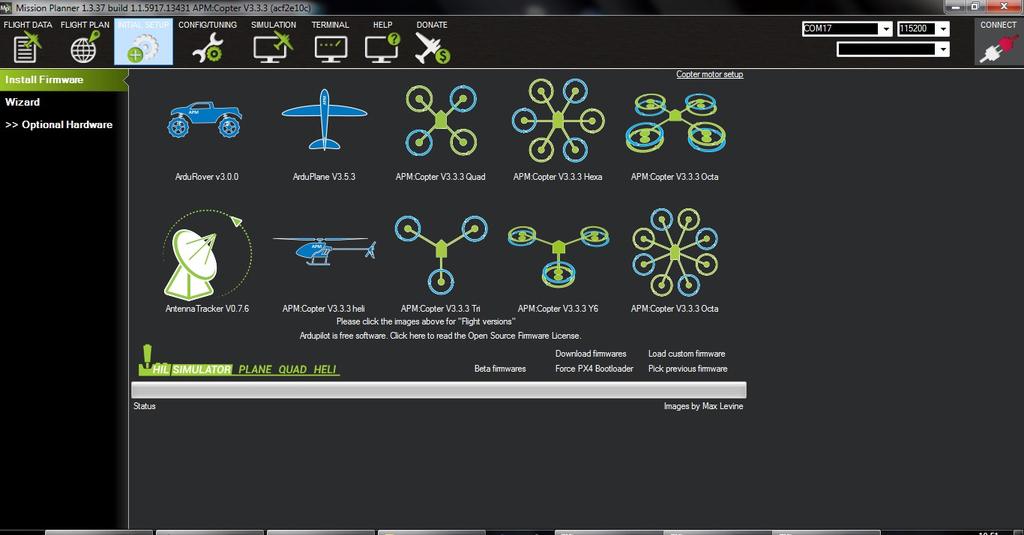Click the Images by Max Levine credit
The height and width of the screenshot is (535, 1024).
tap(703, 406)
